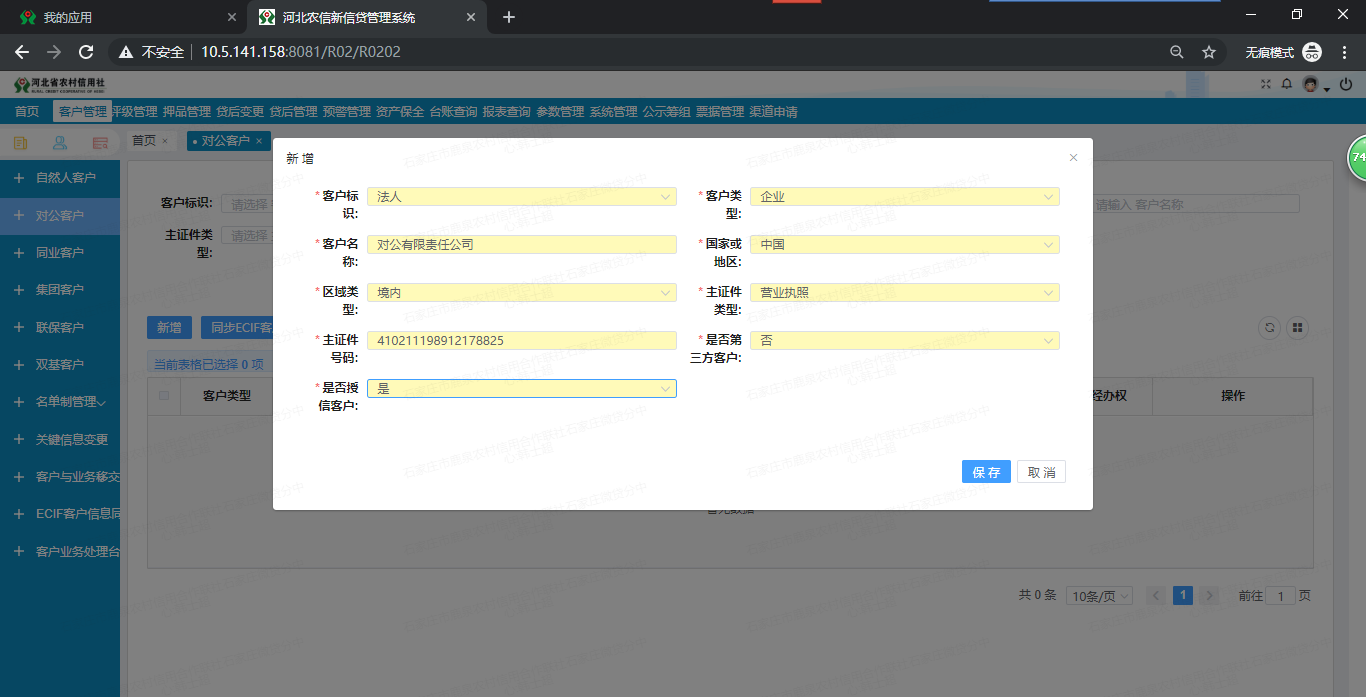Bookmark page with the star icon
Image resolution: width=1366 pixels, height=697 pixels.
coord(1208,52)
